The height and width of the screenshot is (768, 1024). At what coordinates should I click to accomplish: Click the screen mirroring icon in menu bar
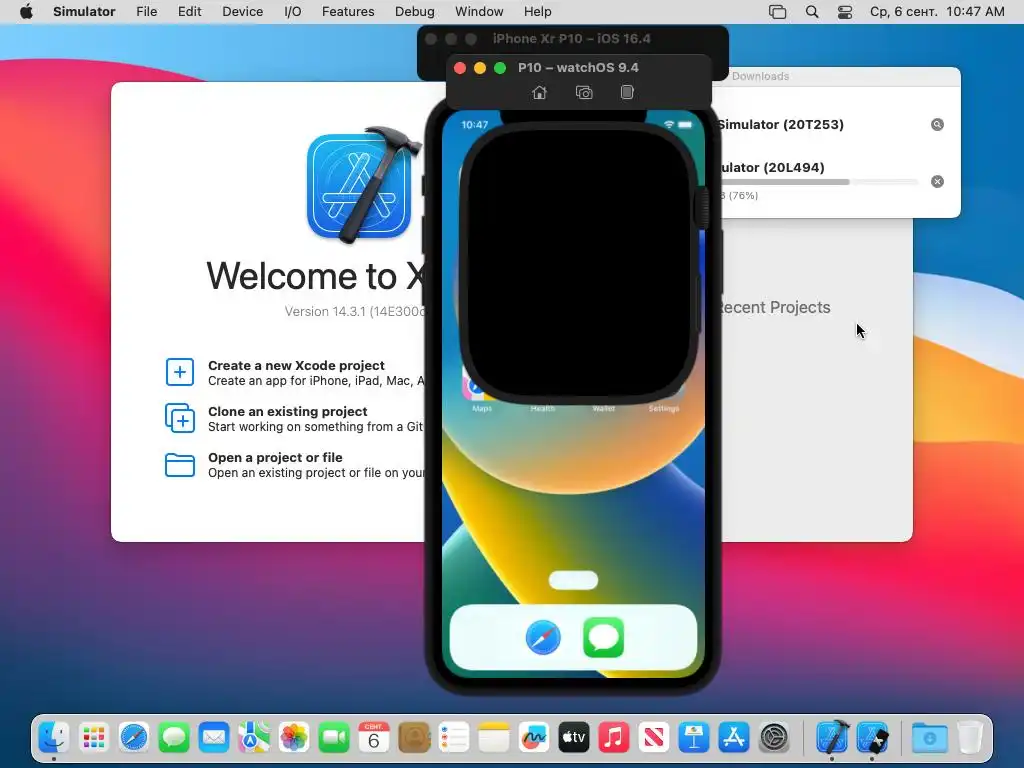point(777,12)
